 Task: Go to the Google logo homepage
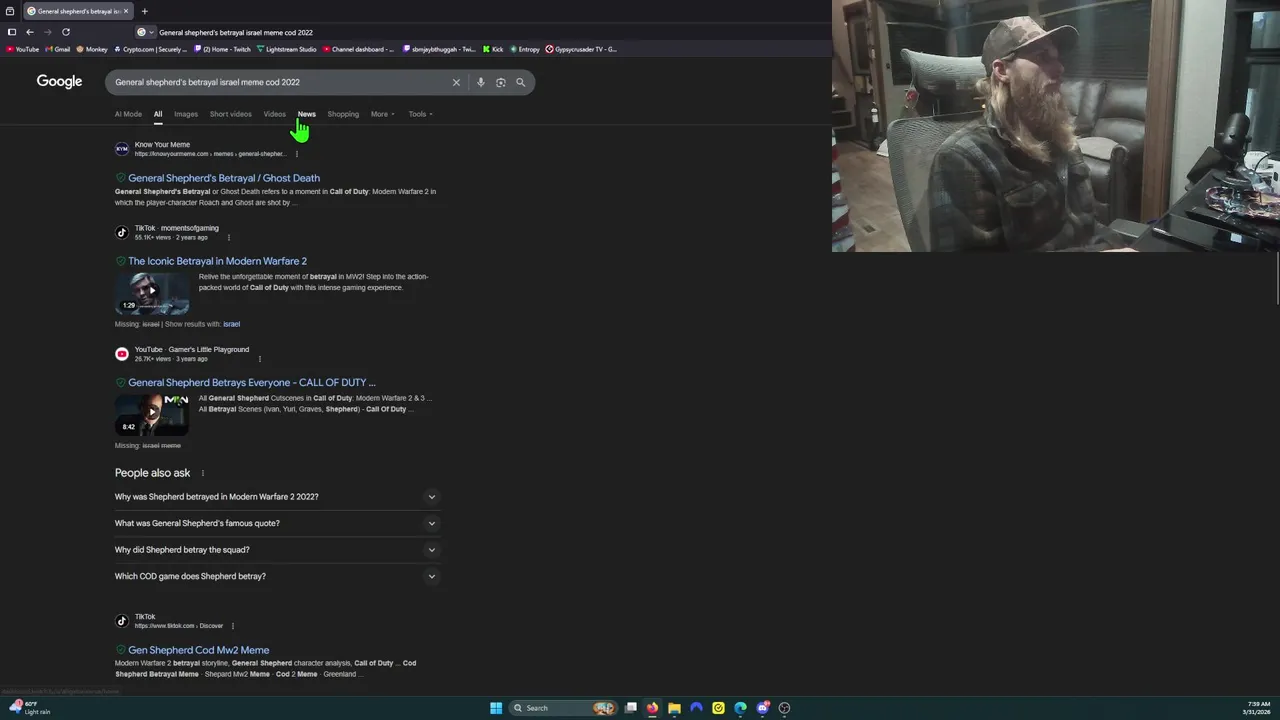coord(59,81)
